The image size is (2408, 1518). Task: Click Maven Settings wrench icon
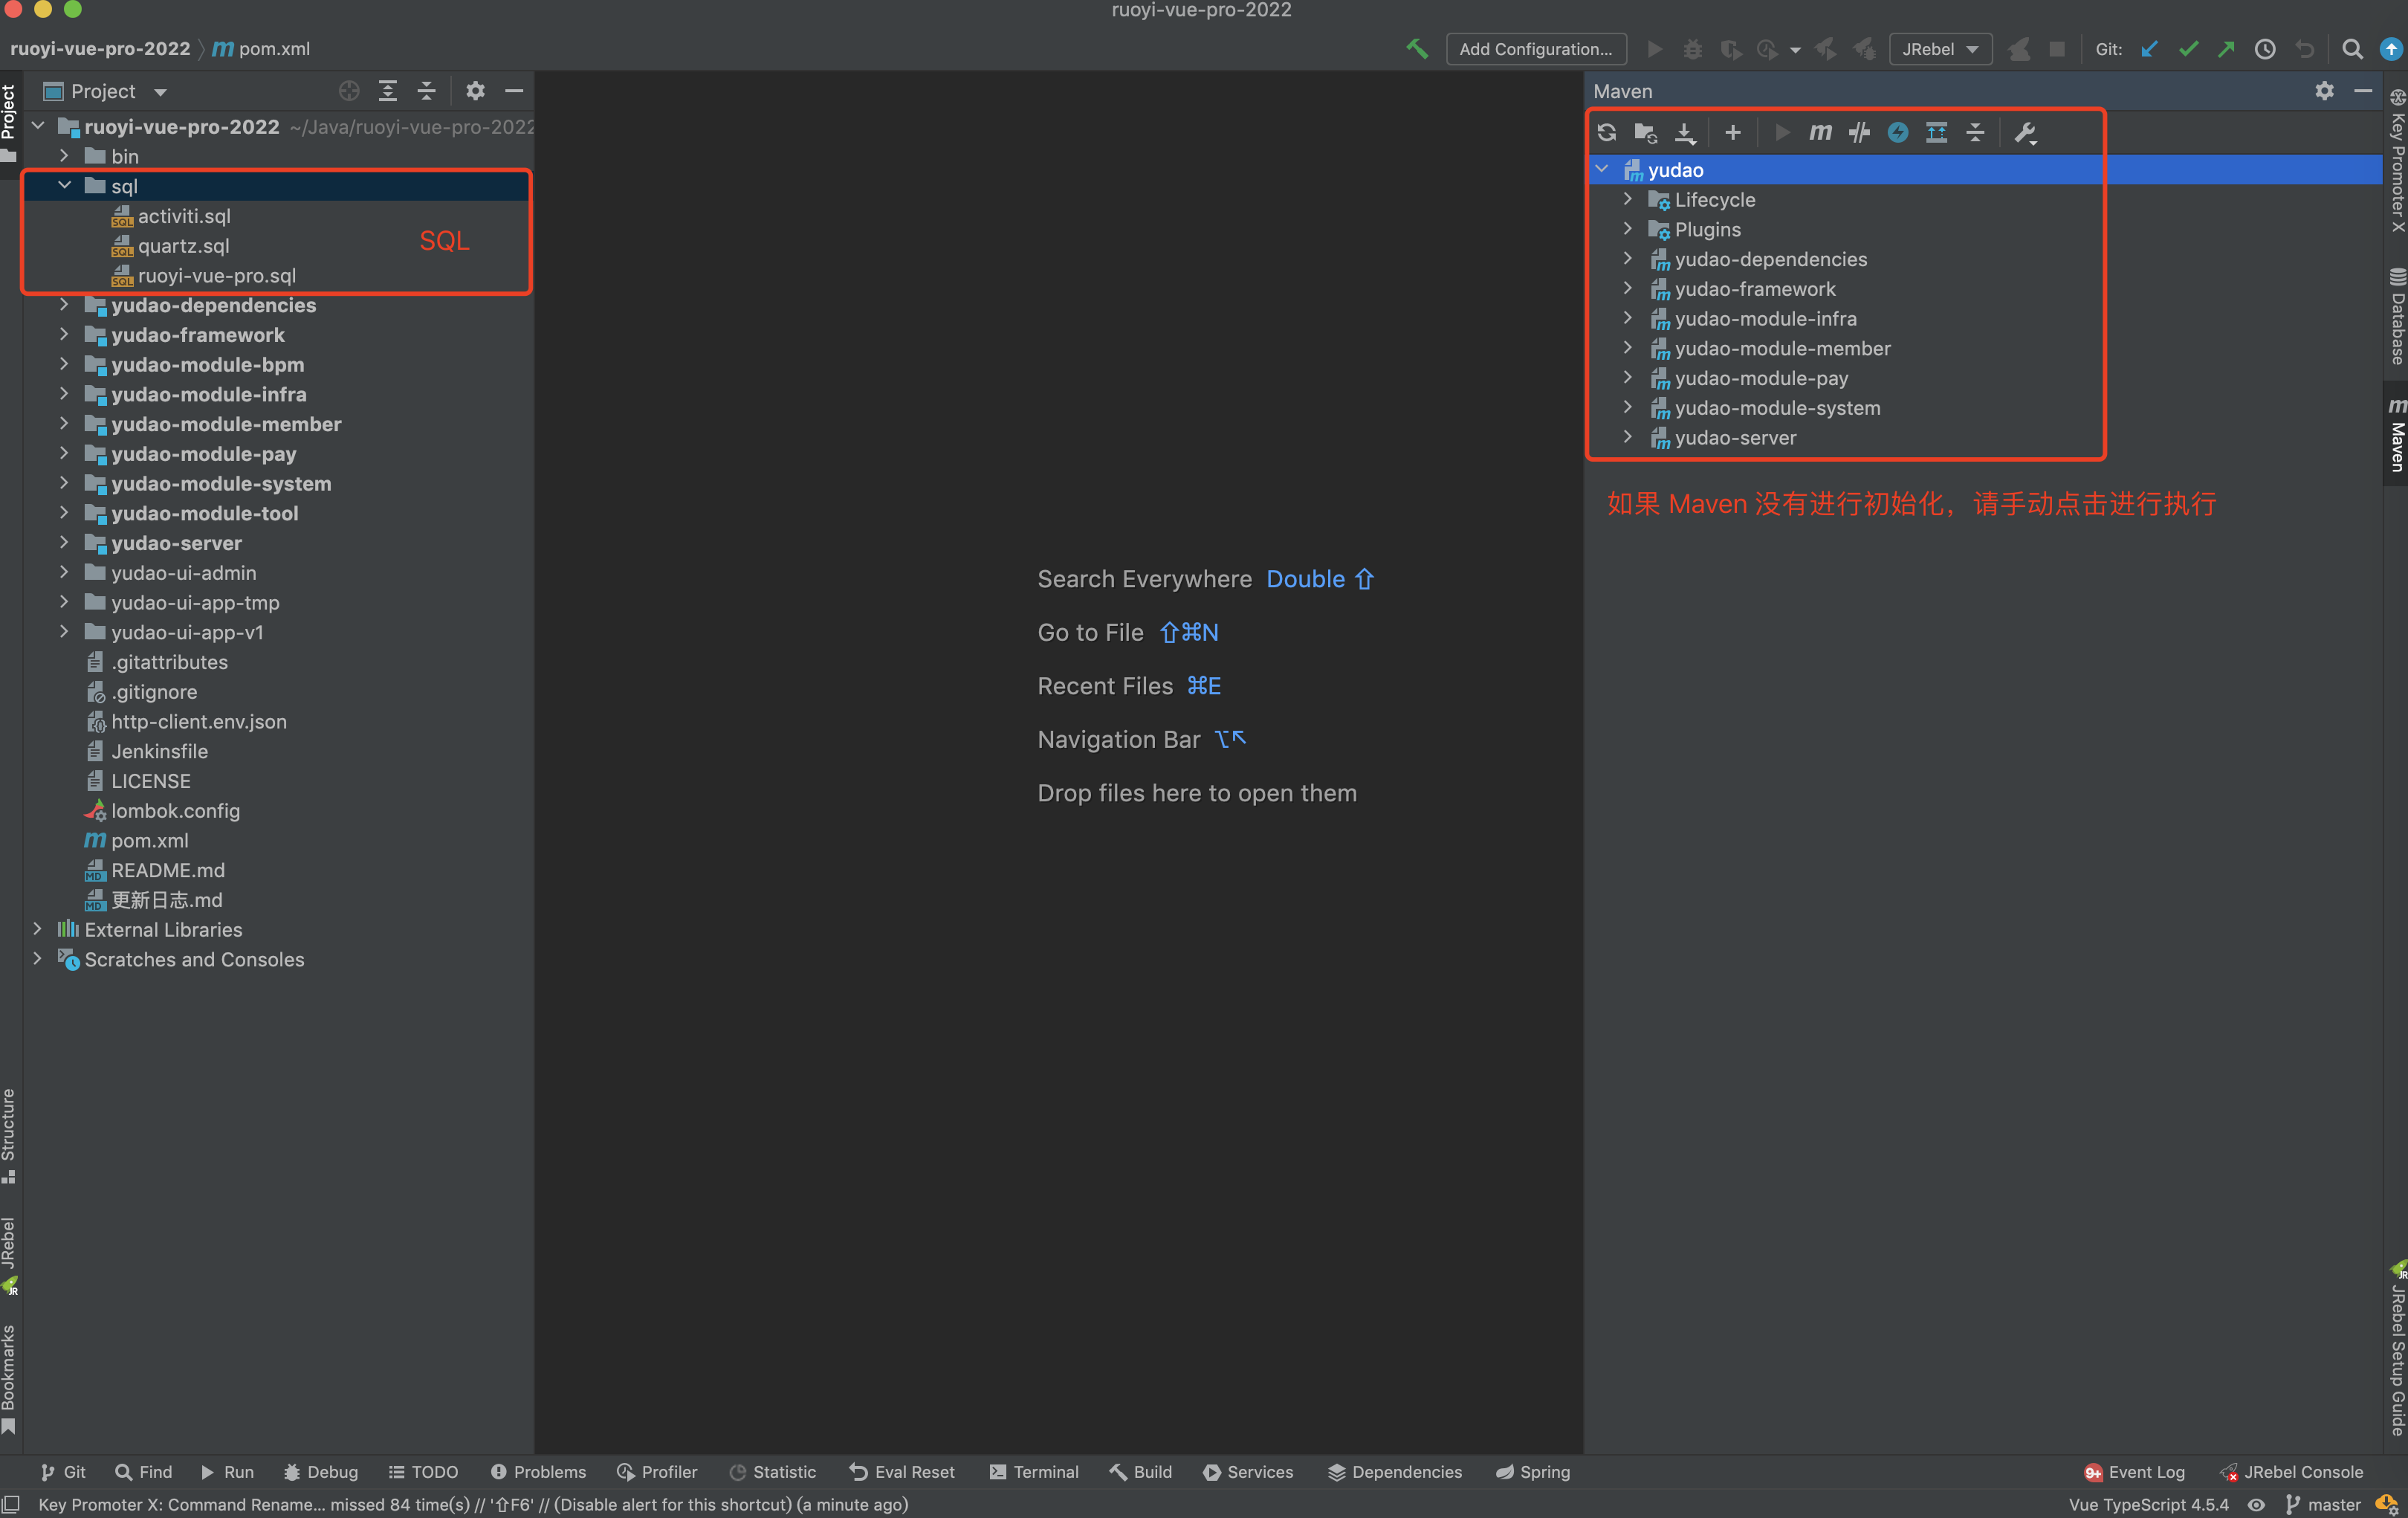click(2025, 133)
